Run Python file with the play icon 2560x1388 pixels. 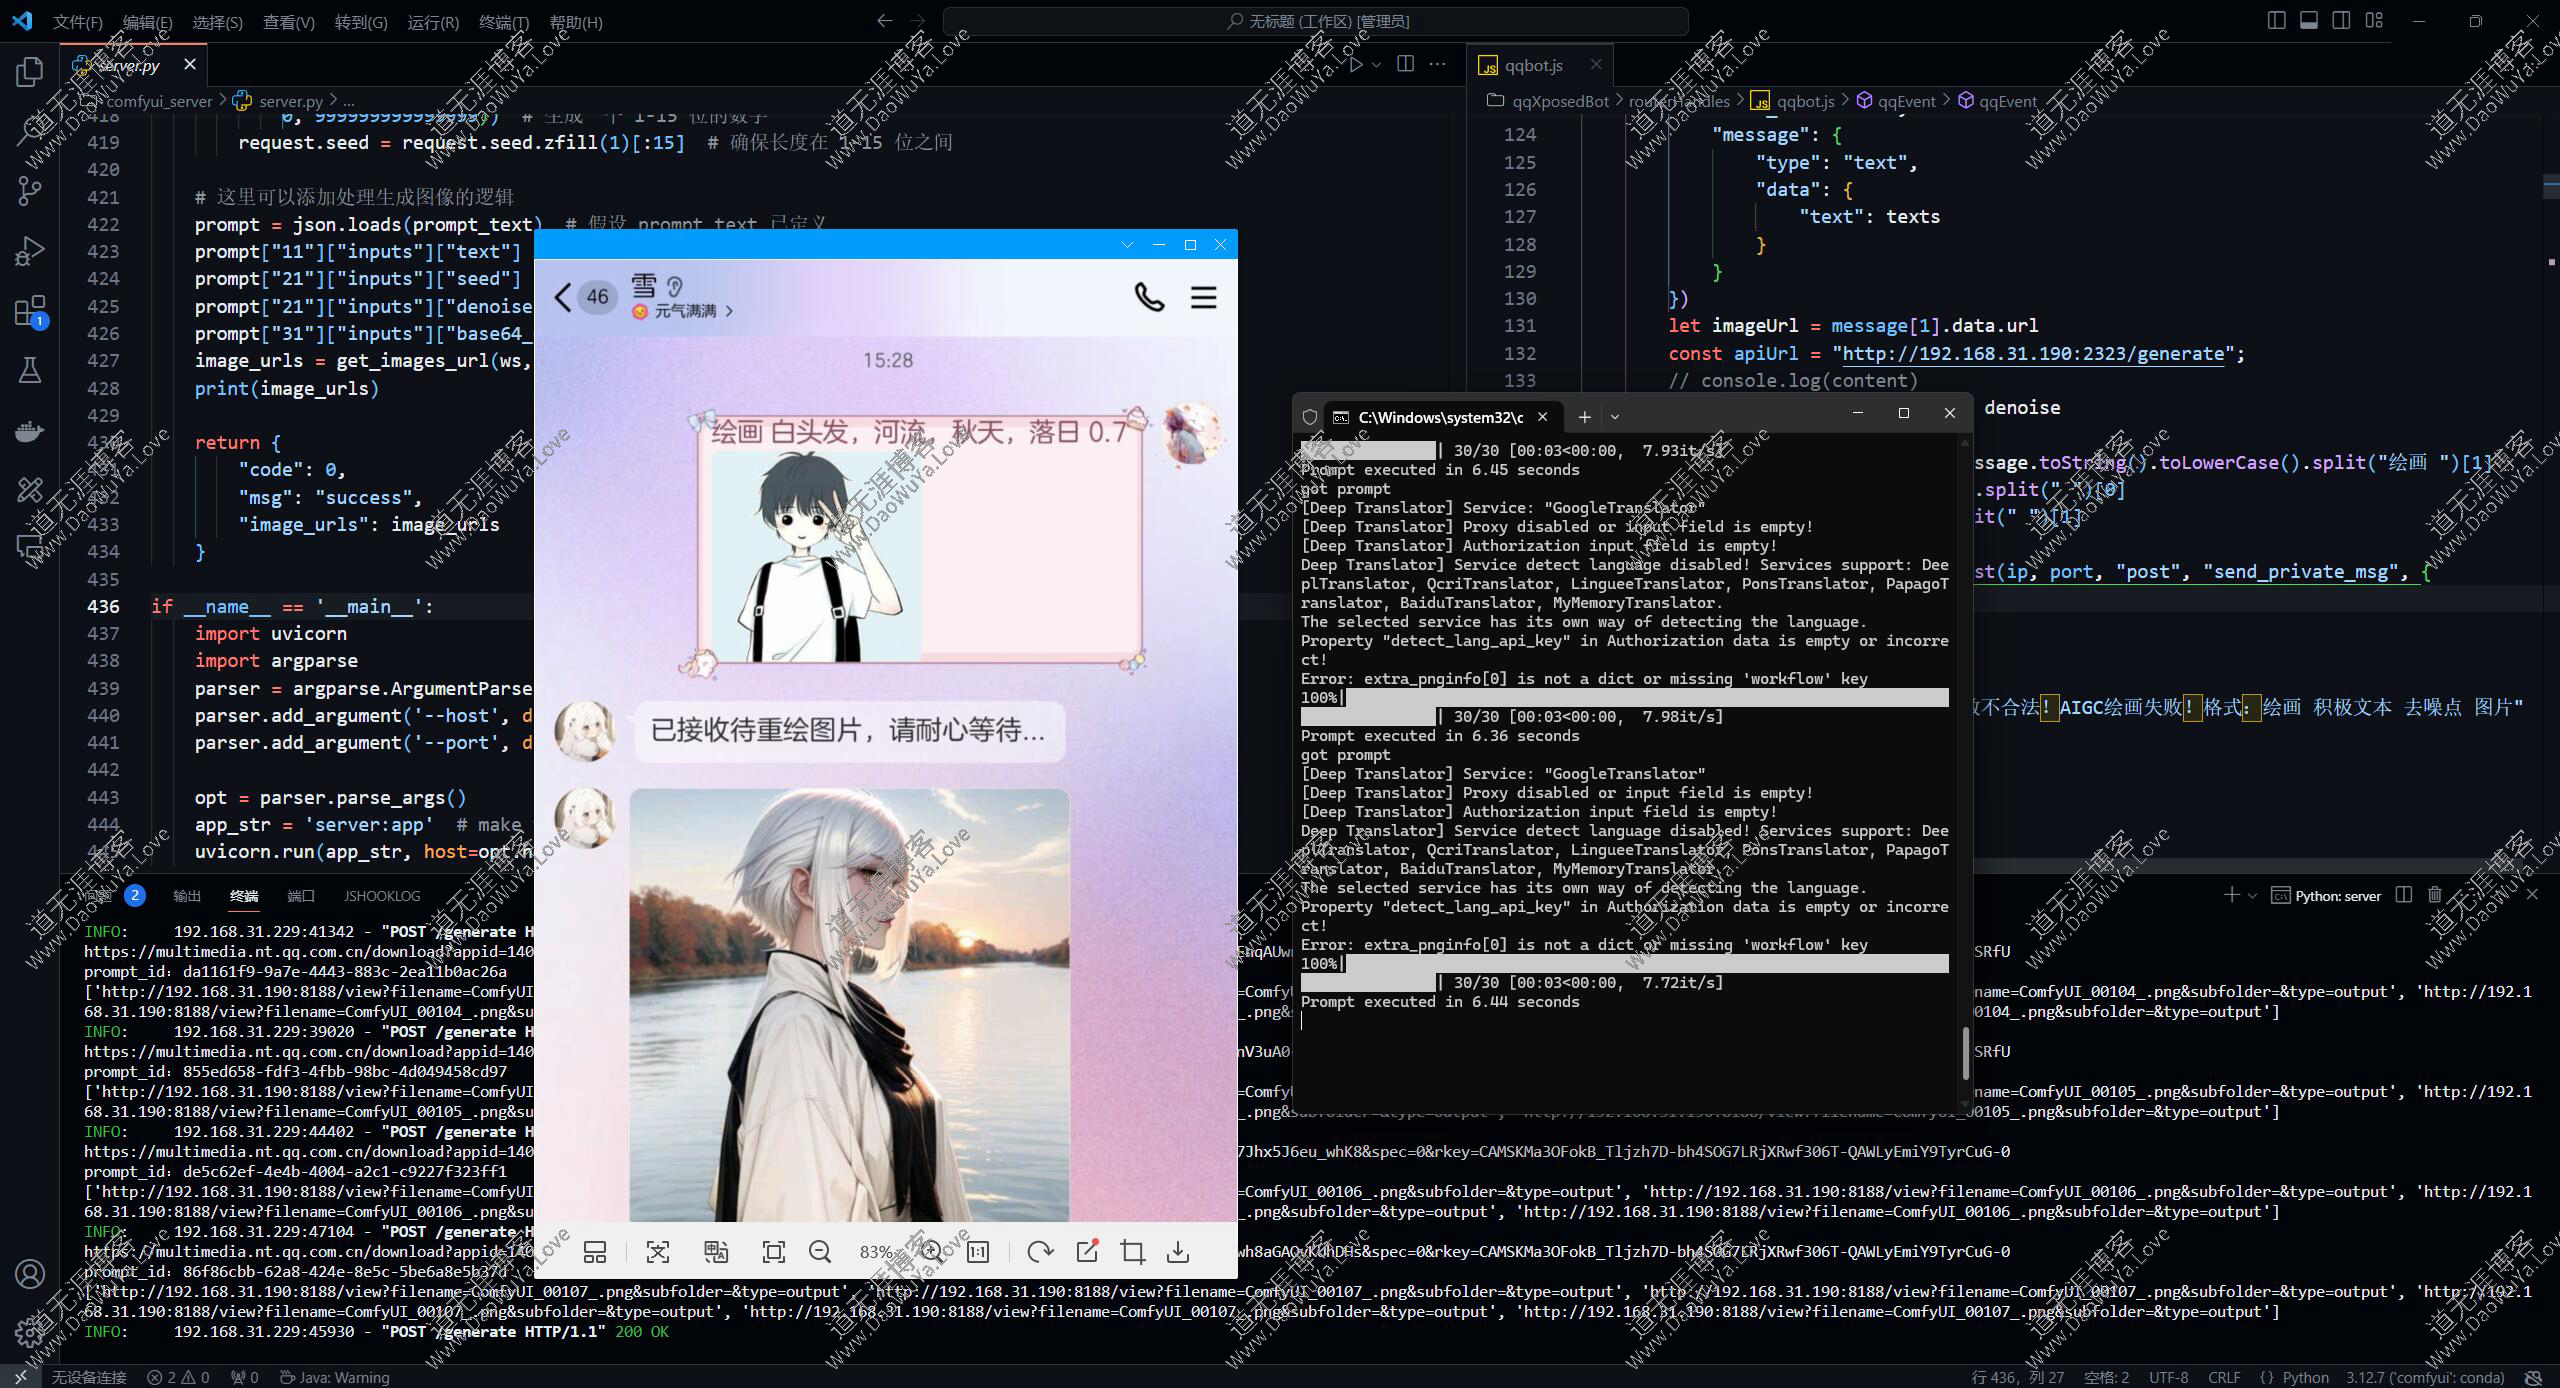[x=1356, y=64]
